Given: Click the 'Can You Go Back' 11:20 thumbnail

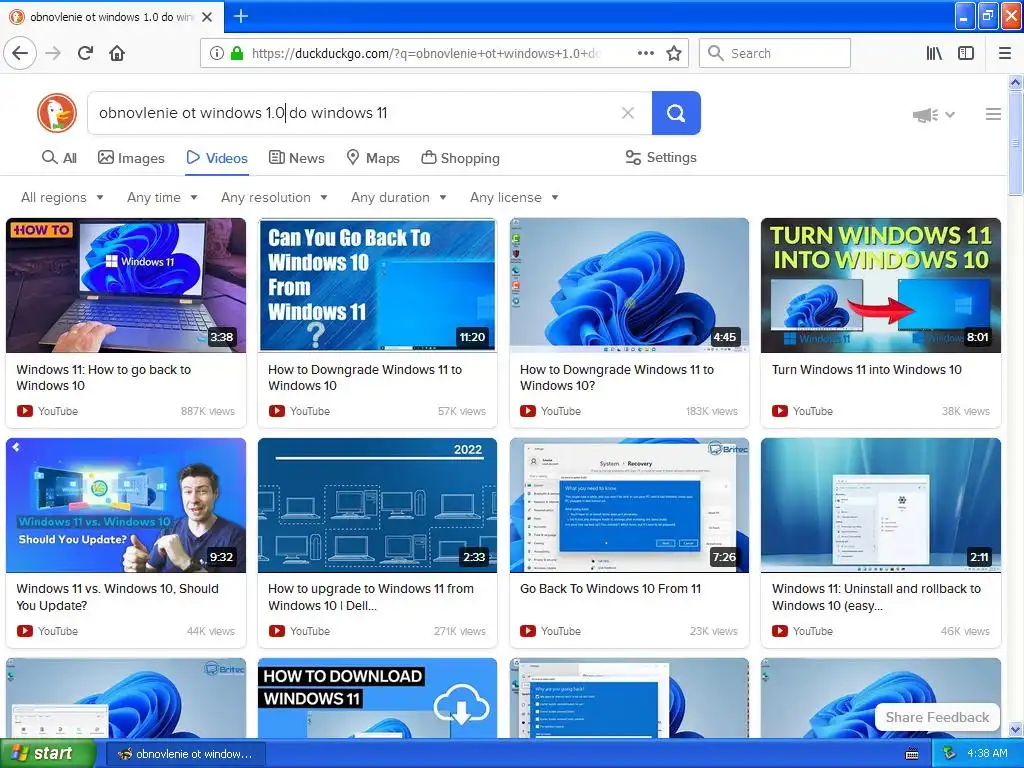Looking at the screenshot, I should pos(377,285).
